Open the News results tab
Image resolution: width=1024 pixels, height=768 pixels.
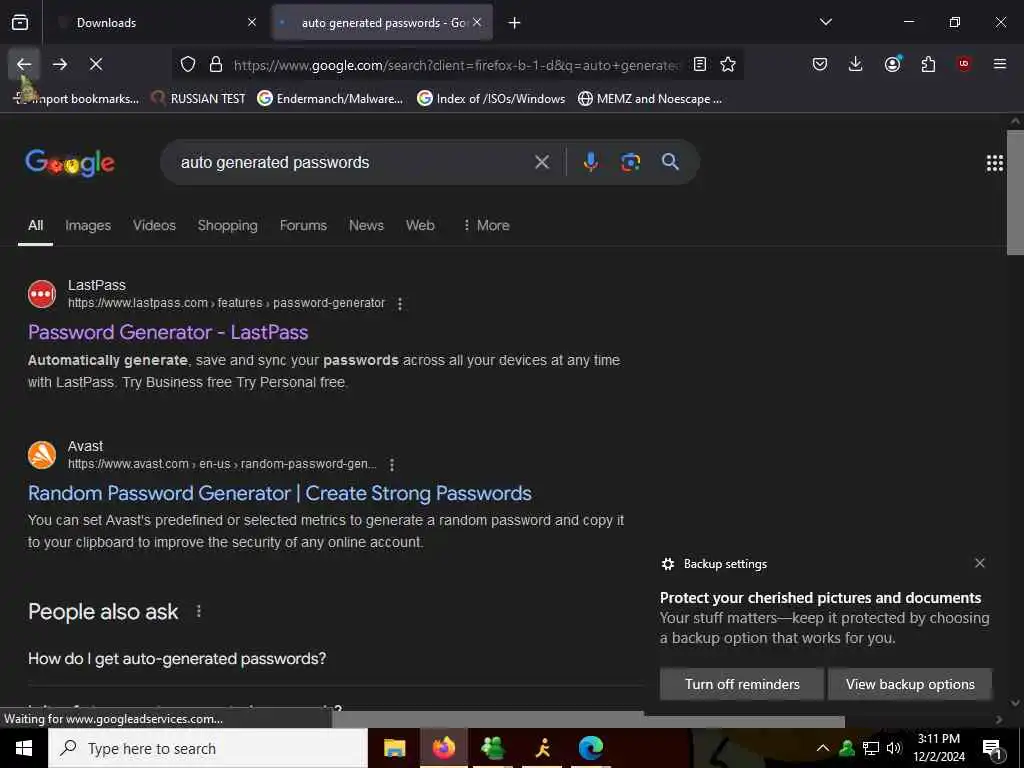366,225
